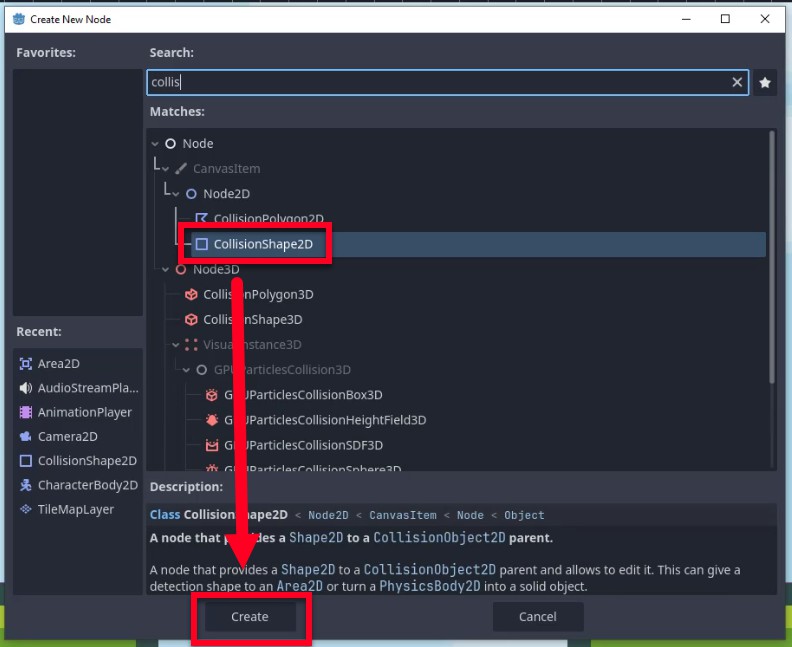This screenshot has width=792, height=647.
Task: Select CollisionShape3D node type
Action: pyautogui.click(x=253, y=320)
